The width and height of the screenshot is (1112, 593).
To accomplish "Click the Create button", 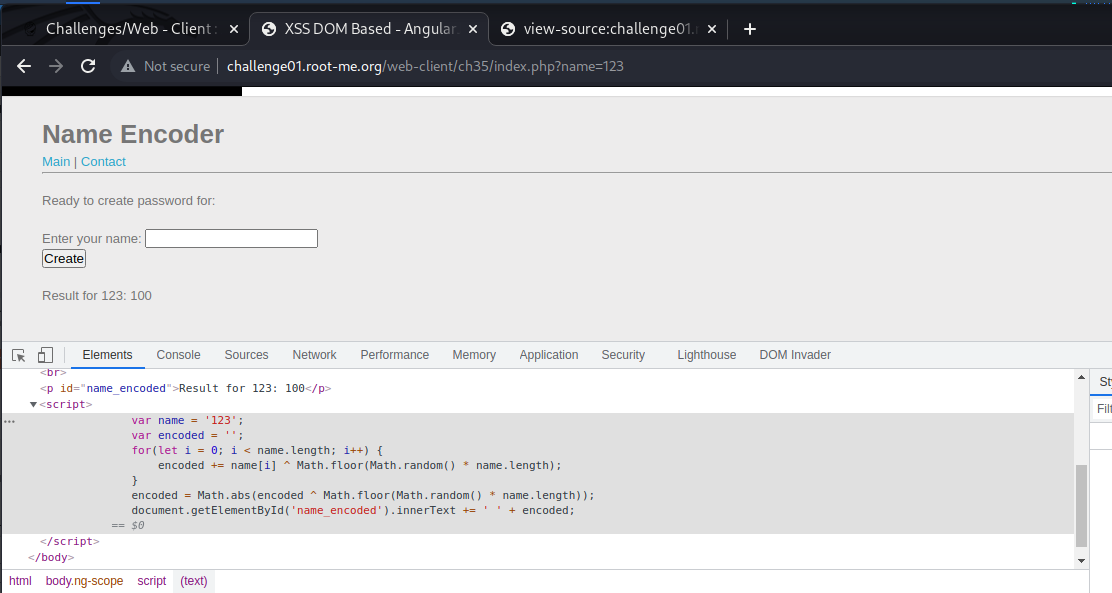I will 64,259.
